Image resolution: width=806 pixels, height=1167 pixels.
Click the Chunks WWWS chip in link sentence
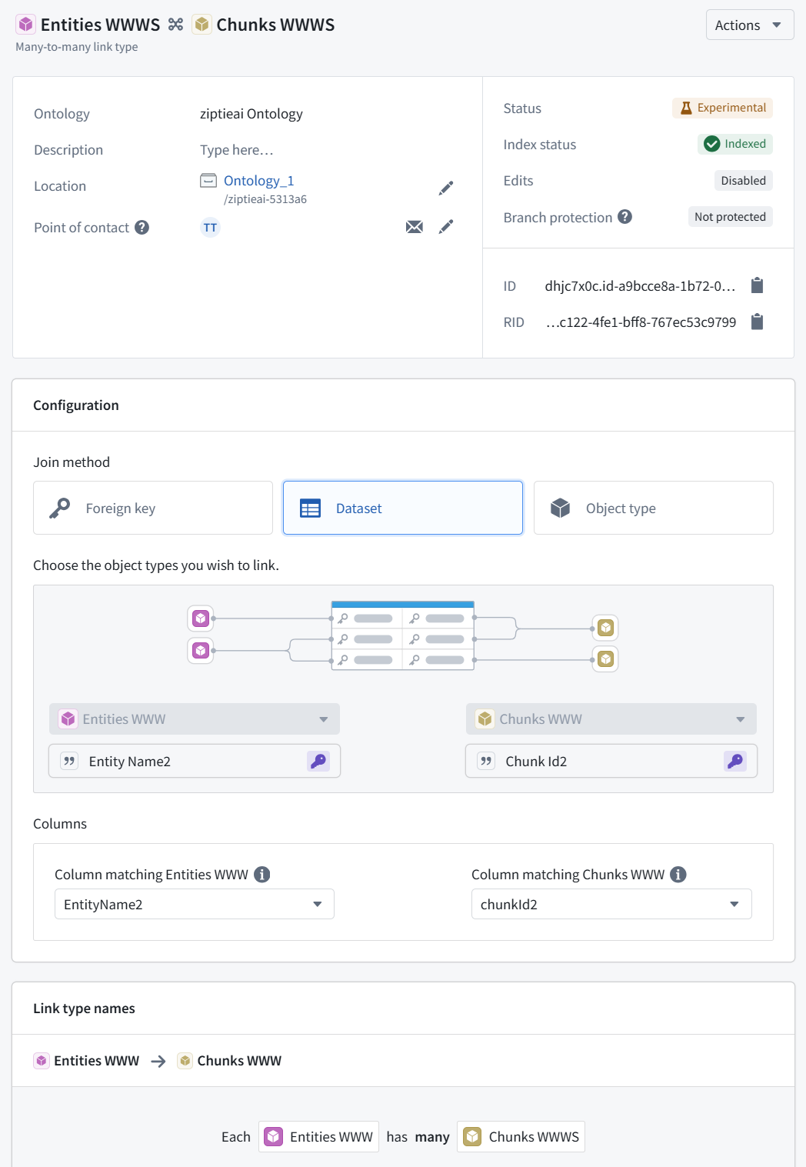click(x=521, y=1136)
